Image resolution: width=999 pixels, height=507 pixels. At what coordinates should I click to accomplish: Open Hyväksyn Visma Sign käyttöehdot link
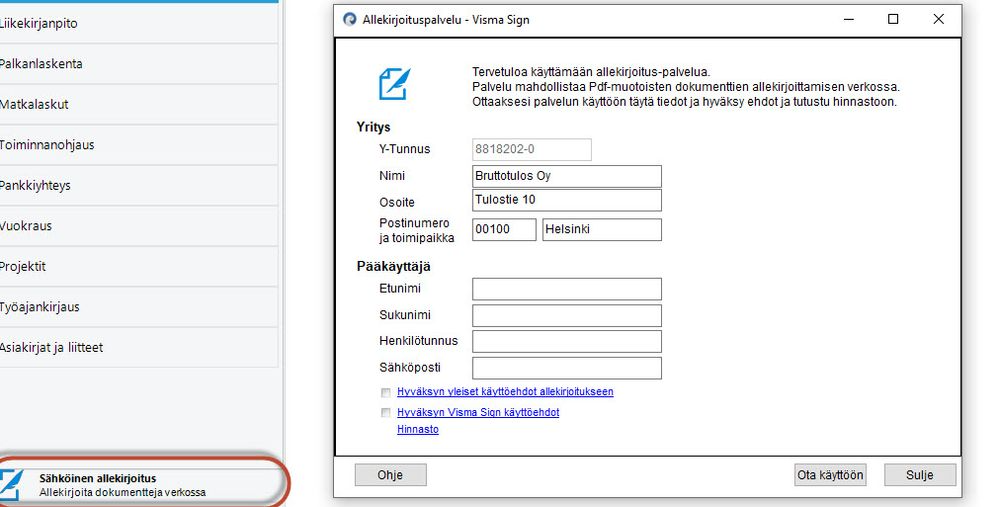(x=478, y=413)
